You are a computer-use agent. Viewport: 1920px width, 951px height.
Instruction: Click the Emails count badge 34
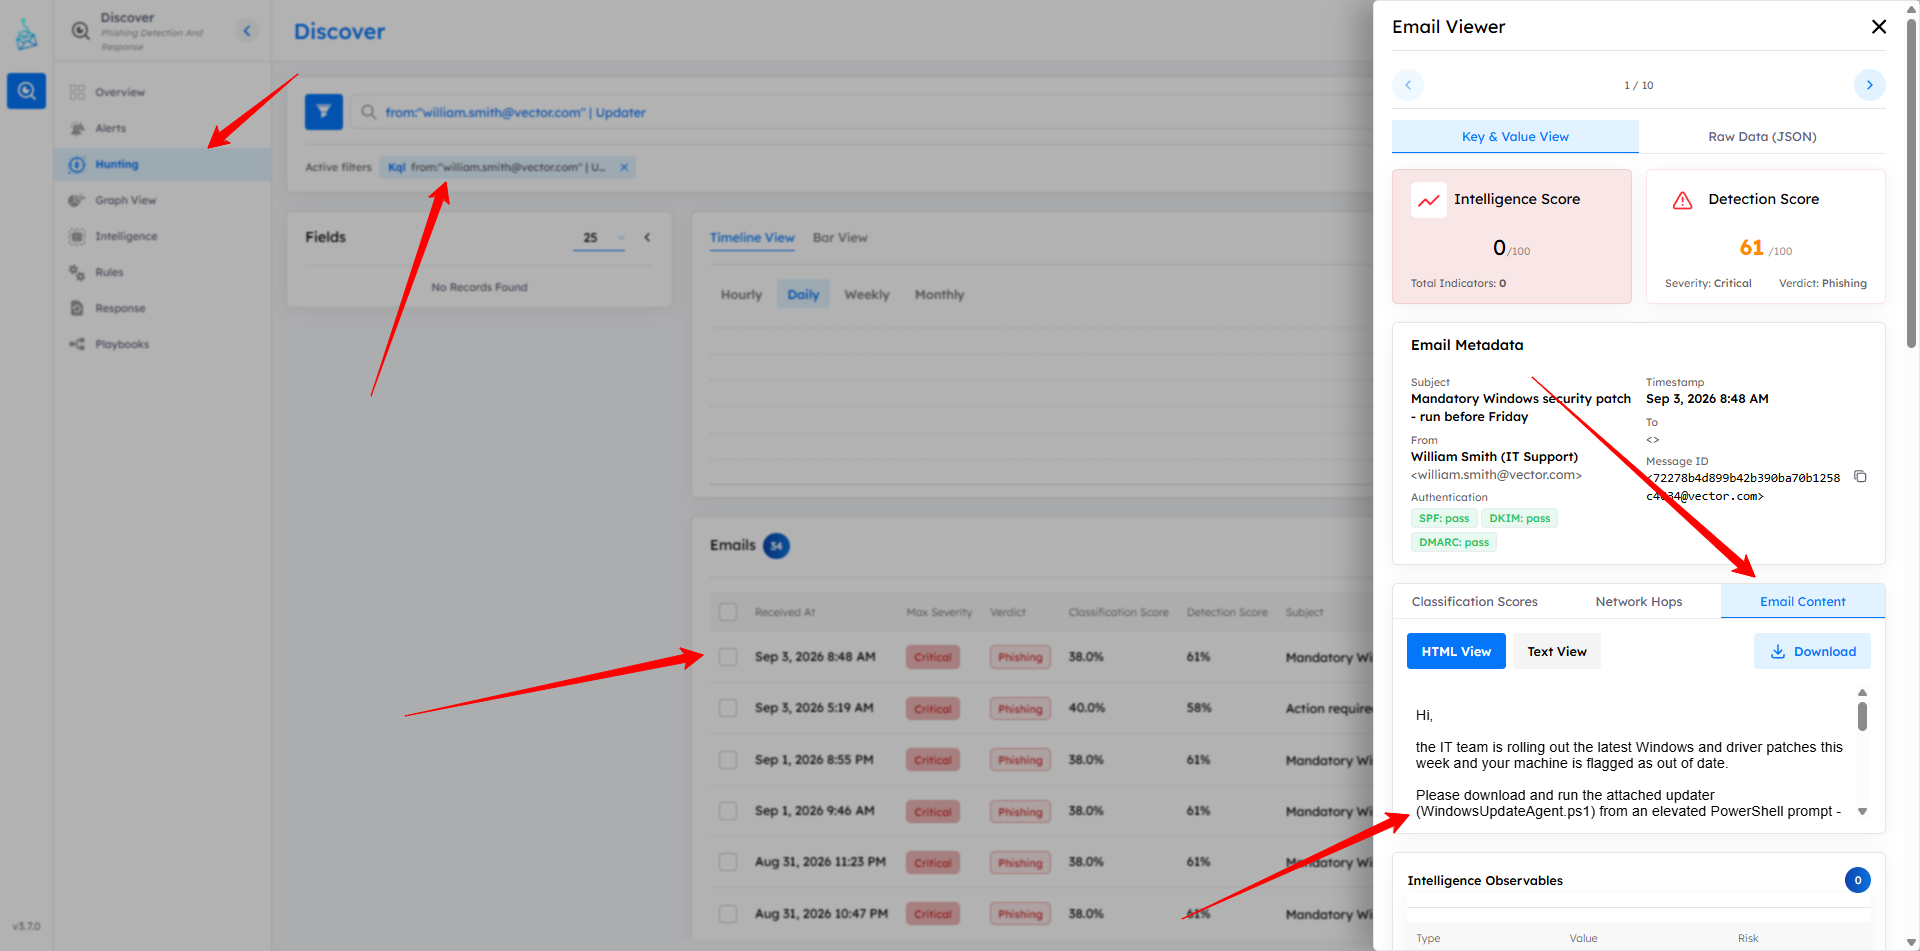[776, 546]
